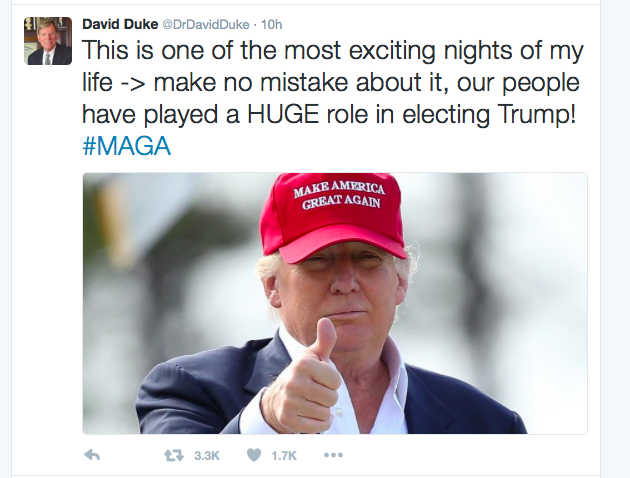The width and height of the screenshot is (630, 478).
Task: Click empty card area beside #MAGA hashtag
Action: pyautogui.click(x=378, y=145)
